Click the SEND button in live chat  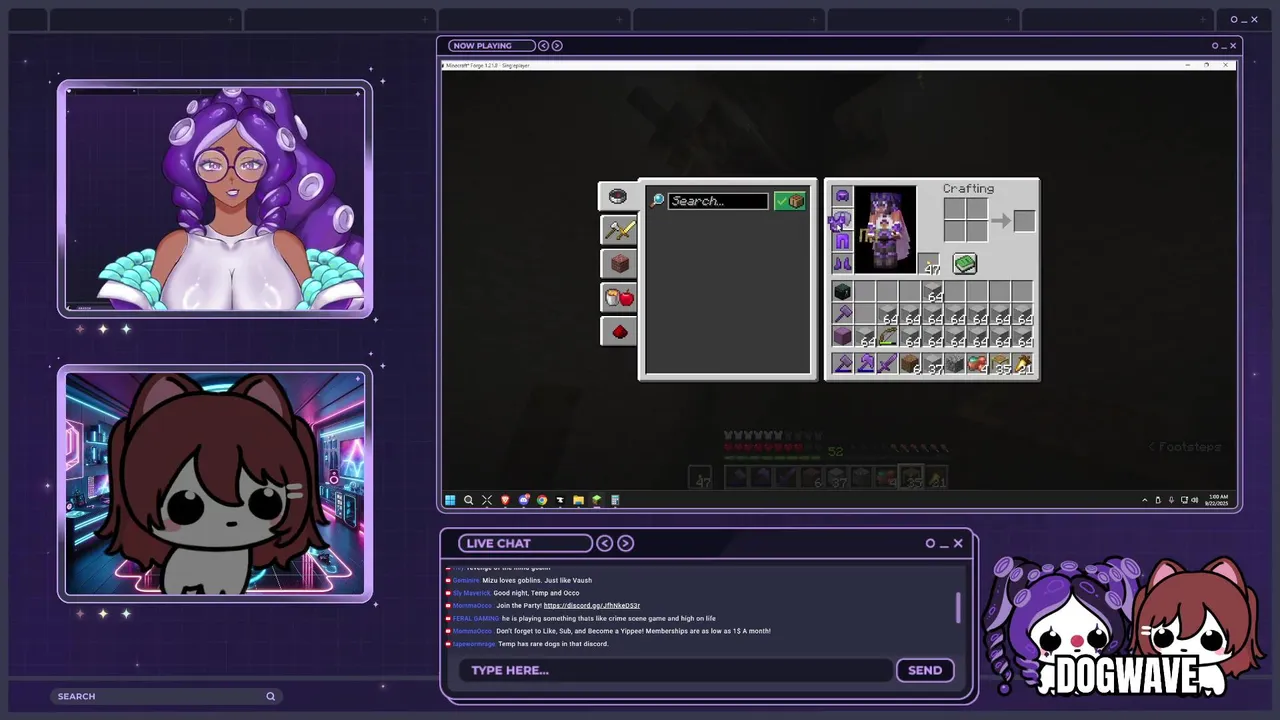925,670
